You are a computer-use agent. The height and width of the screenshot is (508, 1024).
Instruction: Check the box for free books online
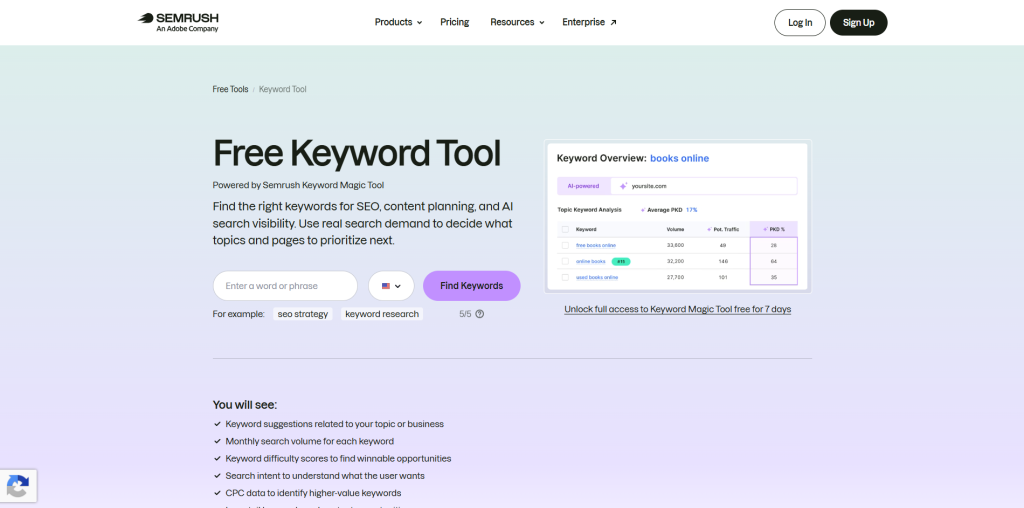click(x=565, y=246)
